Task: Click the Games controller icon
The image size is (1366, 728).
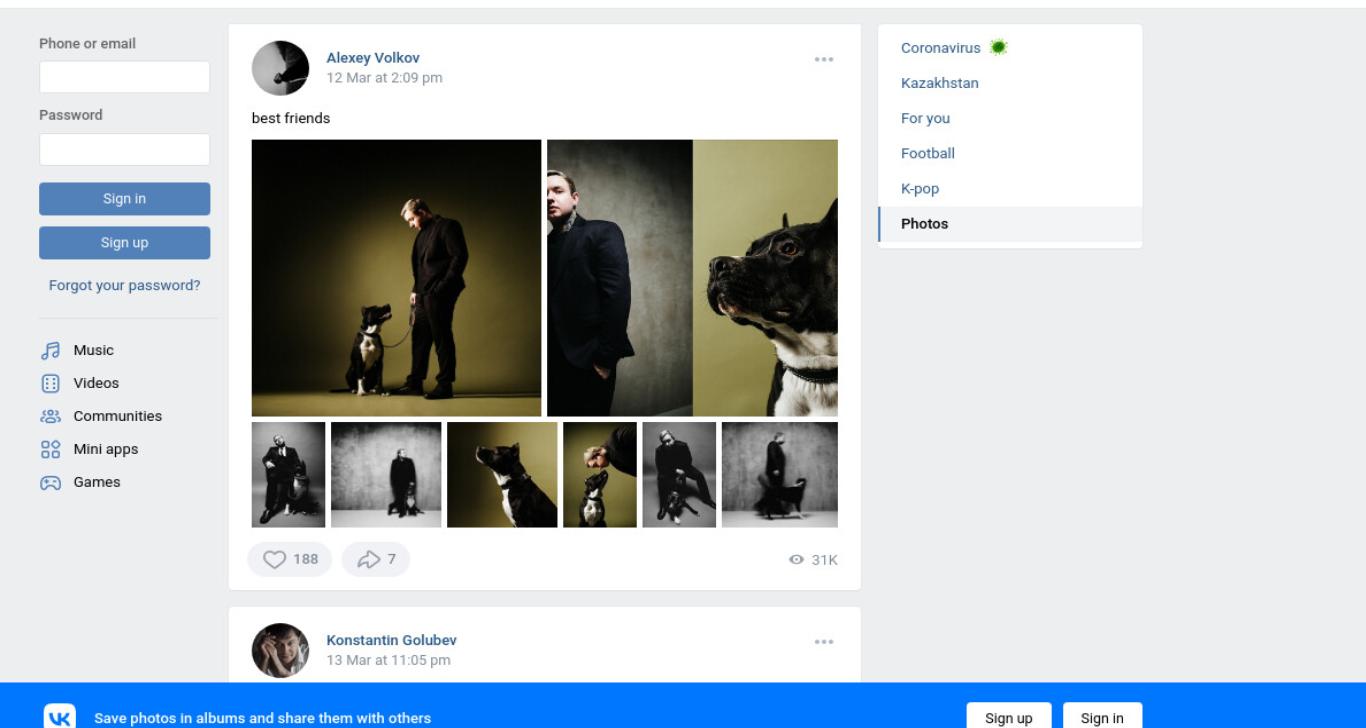Action: click(x=50, y=483)
